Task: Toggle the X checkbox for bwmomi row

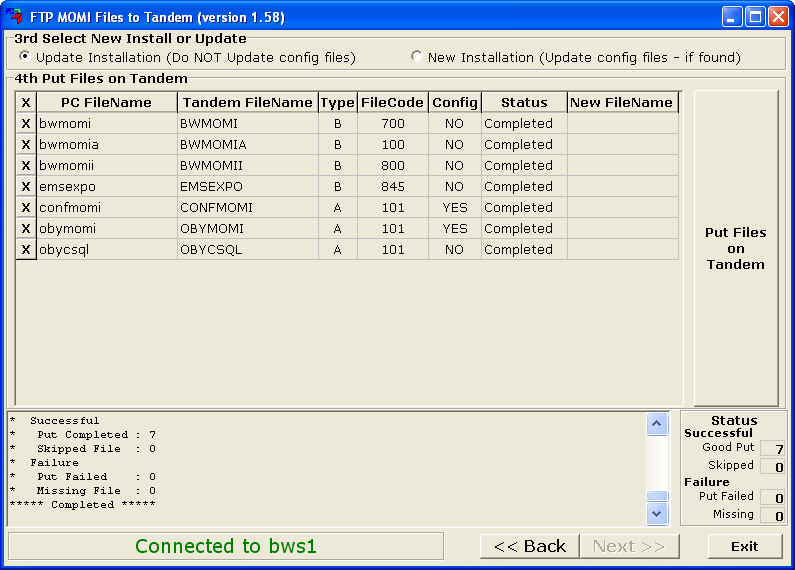Action: (26, 124)
